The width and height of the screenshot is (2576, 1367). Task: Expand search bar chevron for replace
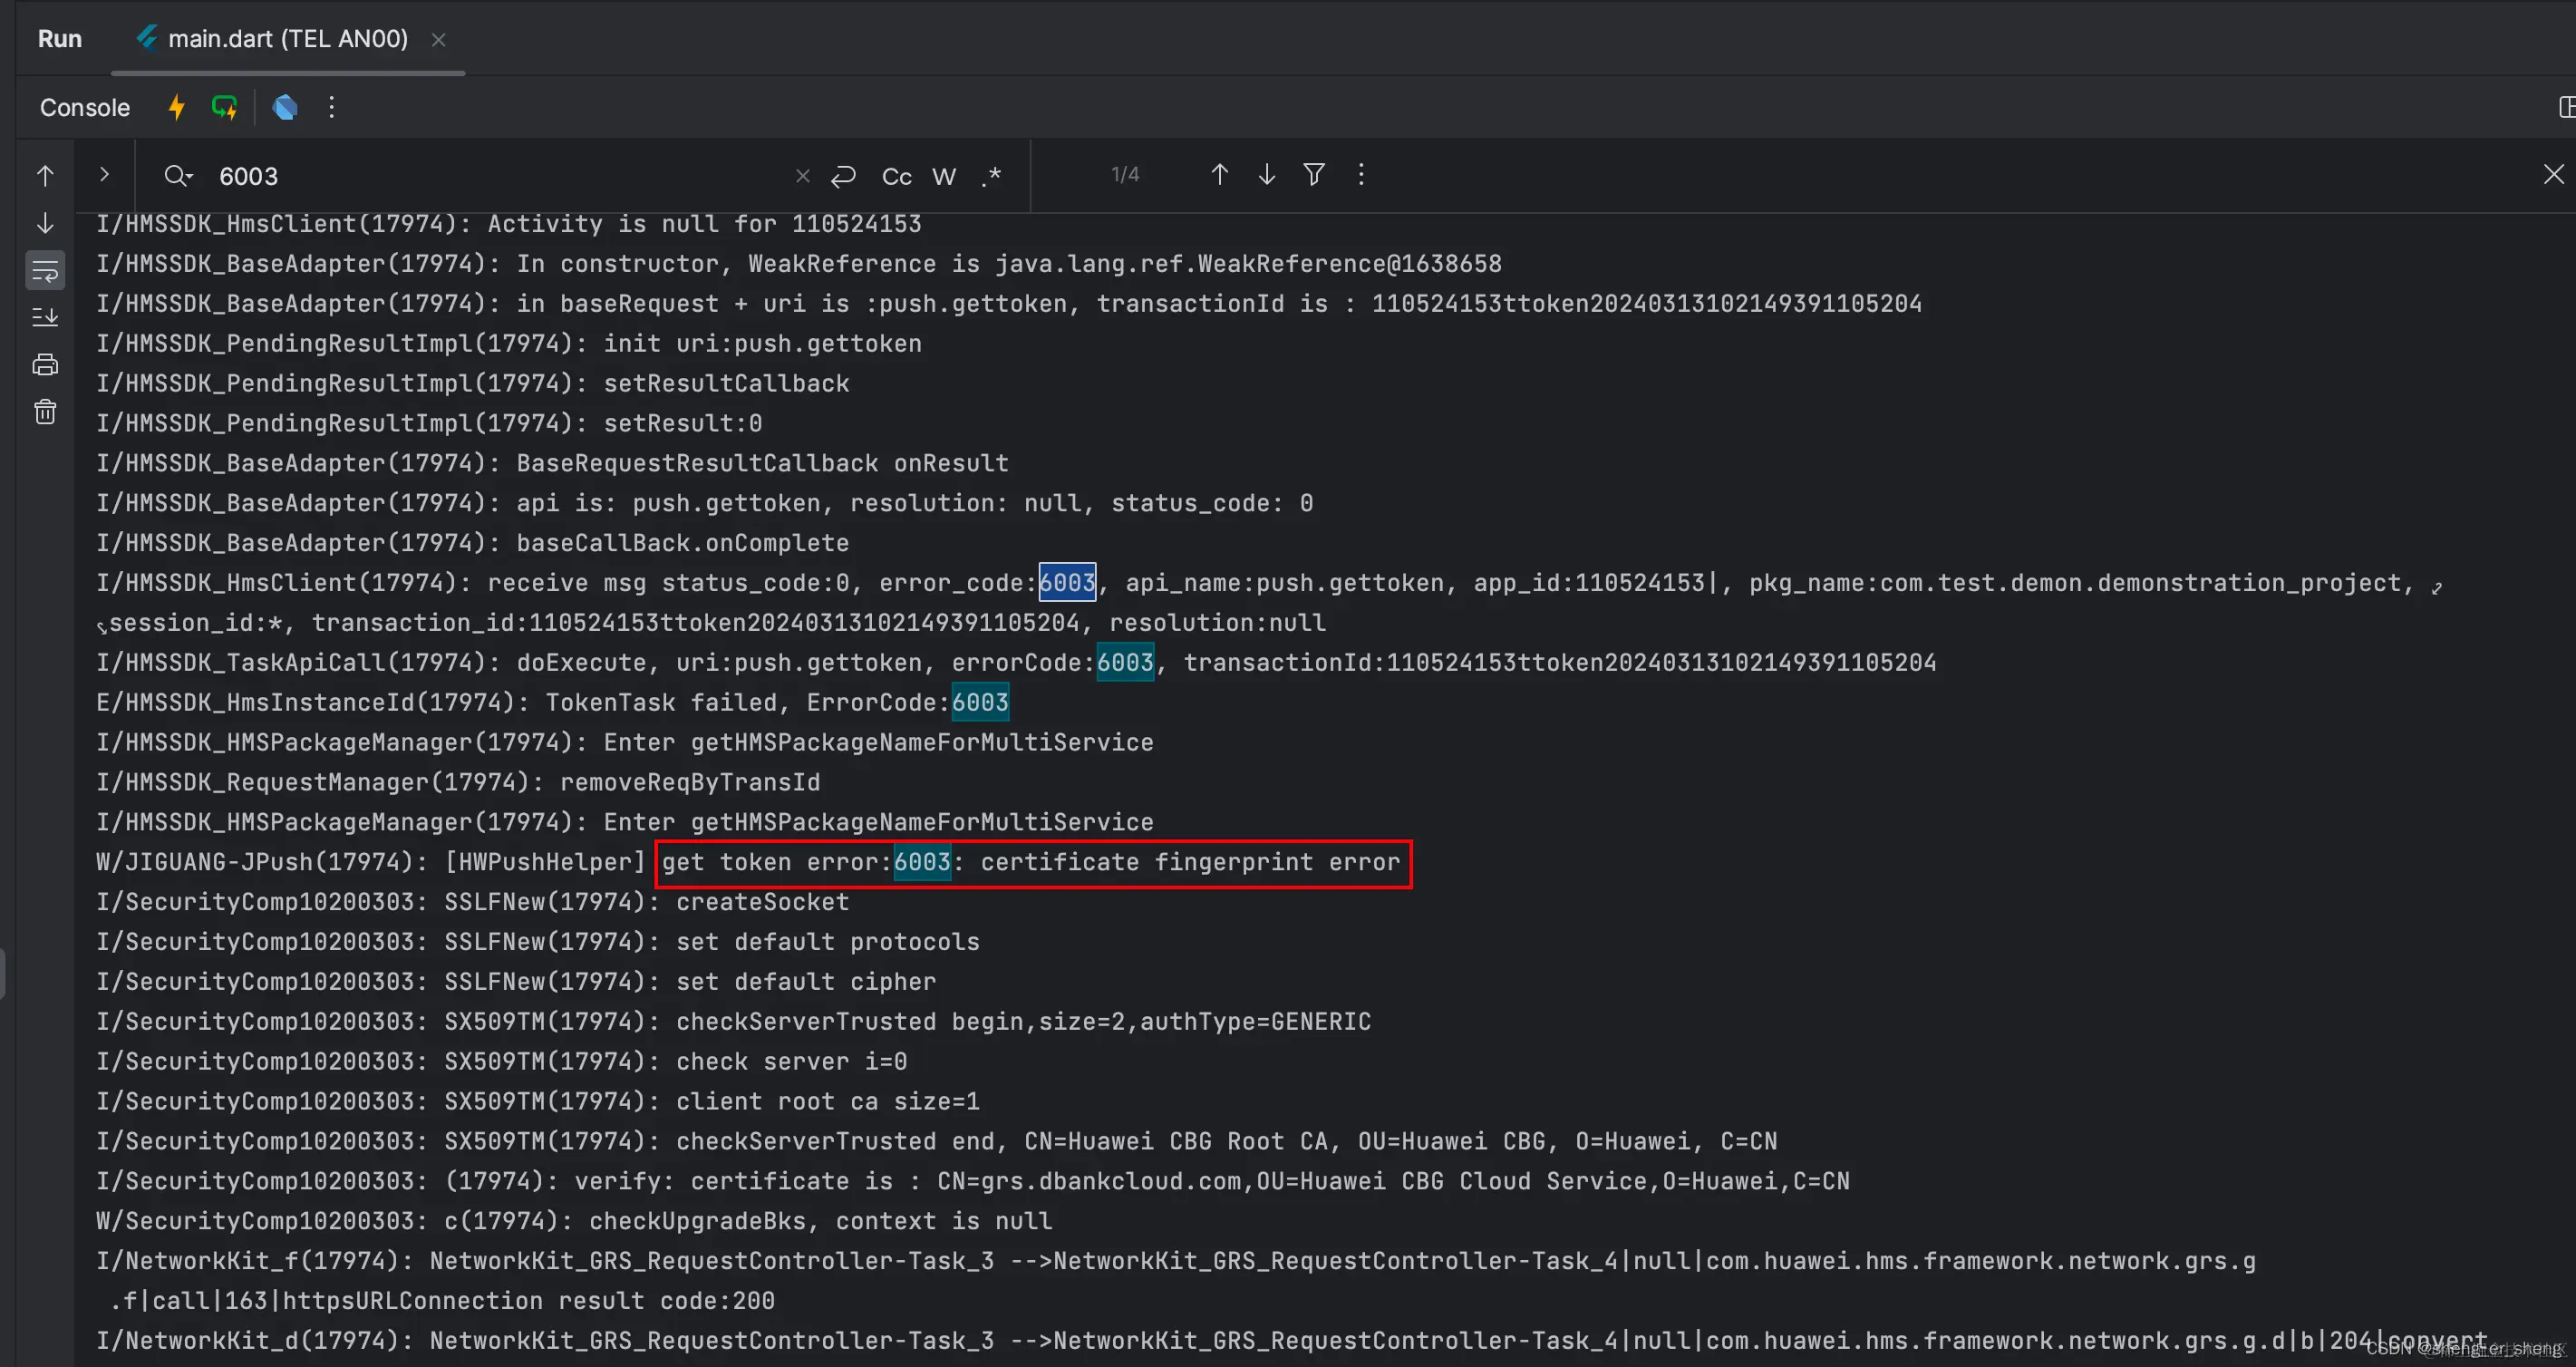pyautogui.click(x=104, y=175)
